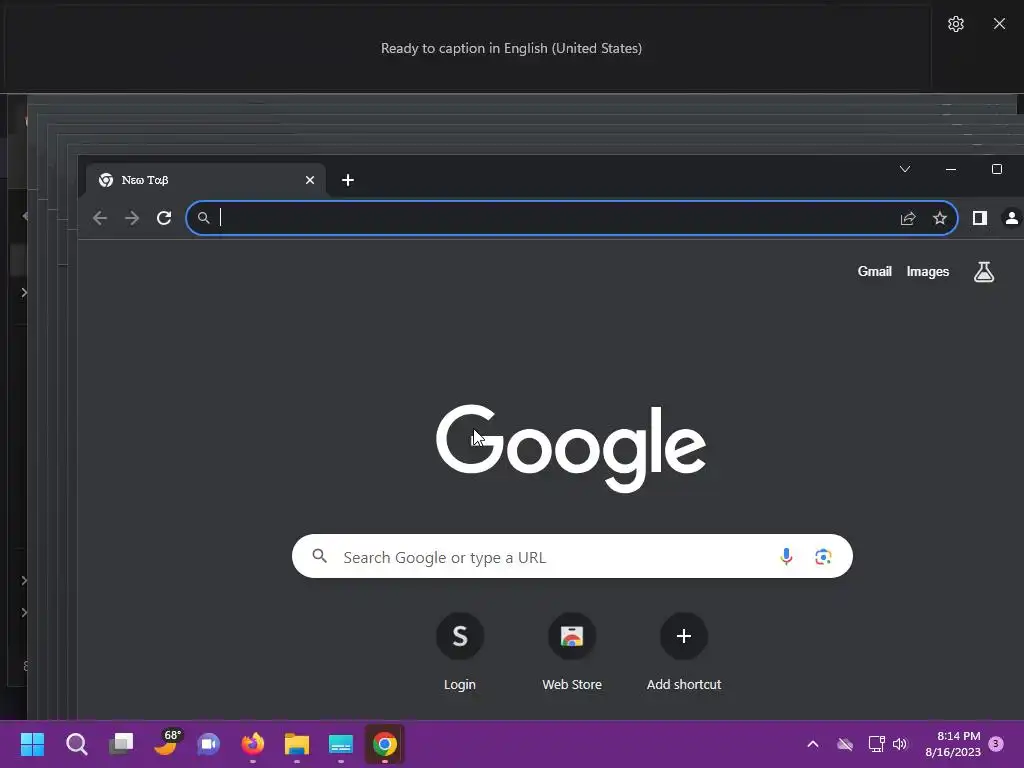Toggle Chrome side panel
Image resolution: width=1024 pixels, height=768 pixels.
tap(980, 218)
